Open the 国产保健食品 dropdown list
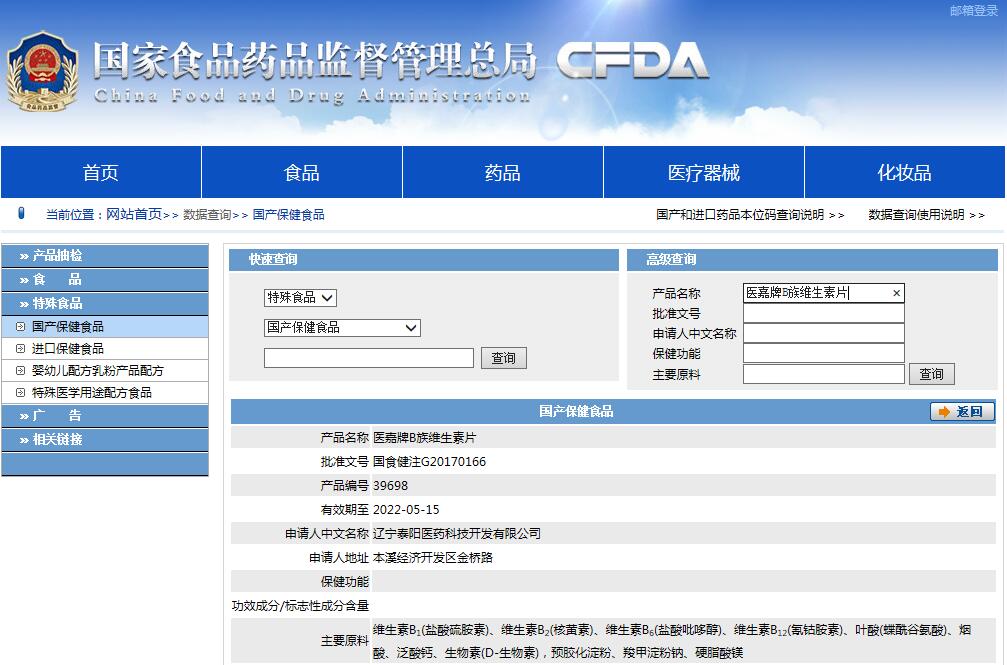Image resolution: width=1007 pixels, height=665 pixels. click(342, 328)
